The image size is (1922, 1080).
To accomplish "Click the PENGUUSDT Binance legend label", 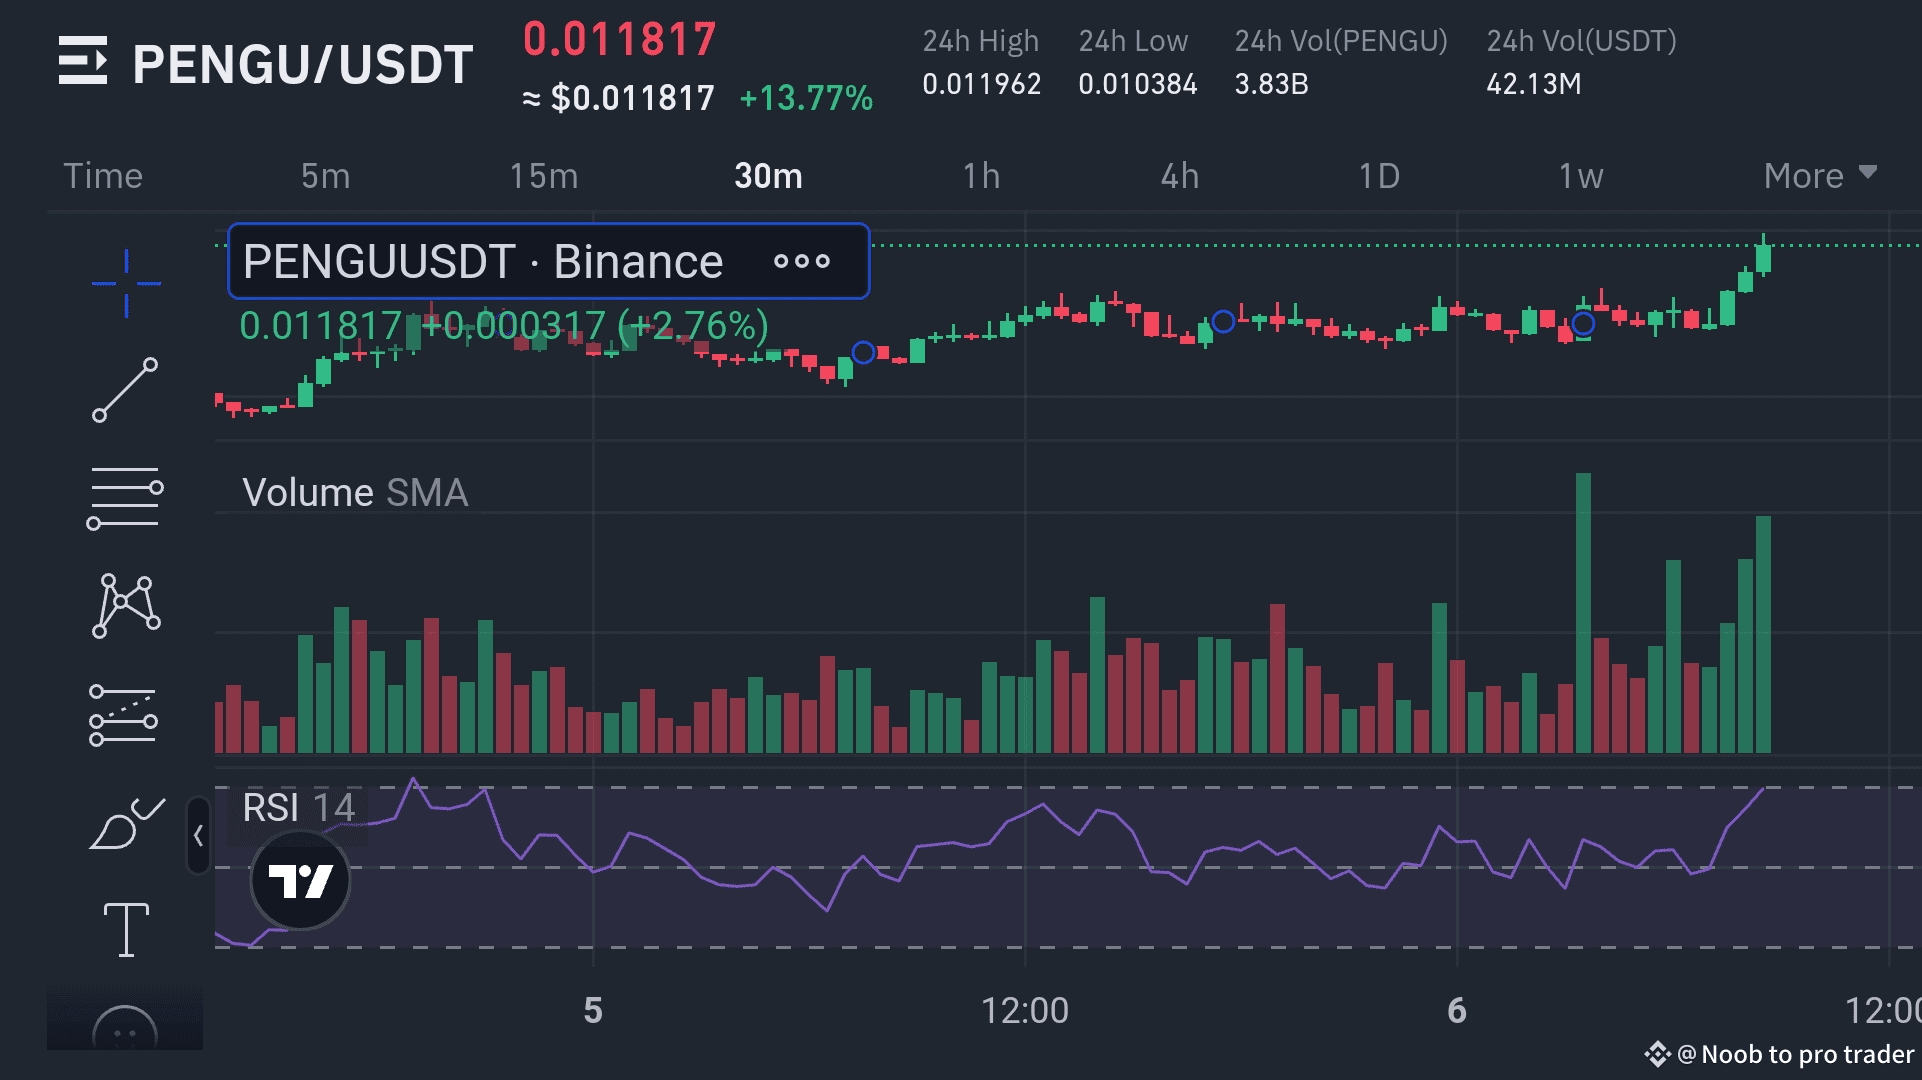I will pyautogui.click(x=482, y=262).
